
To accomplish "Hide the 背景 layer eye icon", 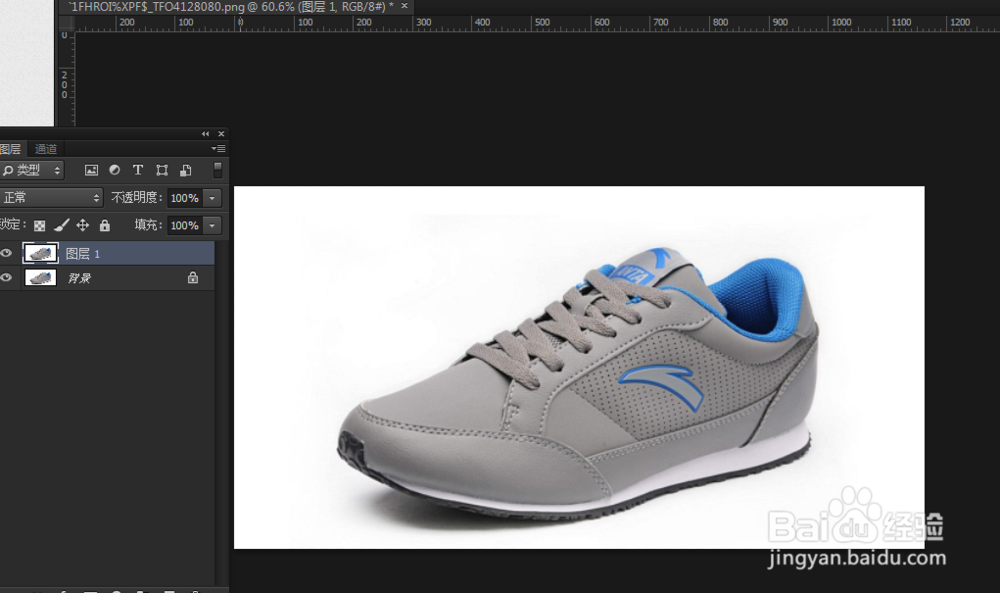I will point(6,277).
